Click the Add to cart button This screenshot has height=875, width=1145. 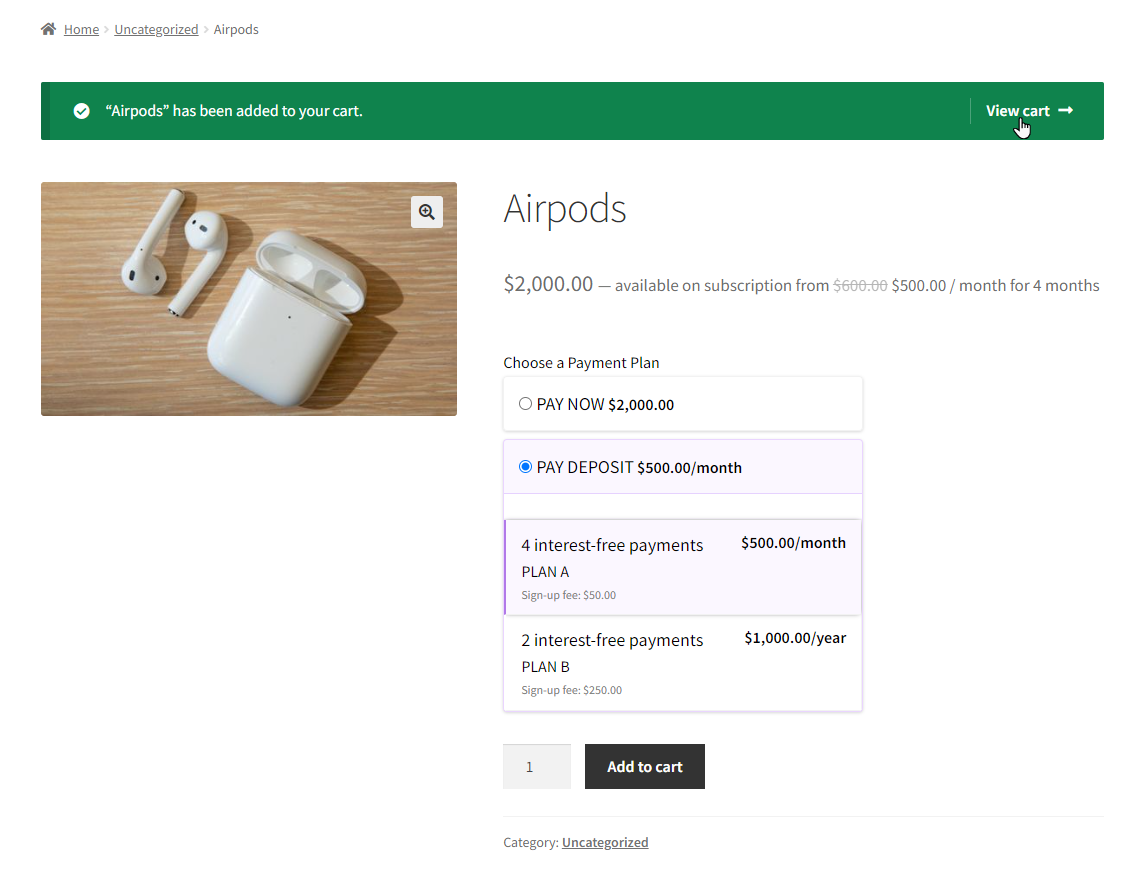click(x=645, y=766)
